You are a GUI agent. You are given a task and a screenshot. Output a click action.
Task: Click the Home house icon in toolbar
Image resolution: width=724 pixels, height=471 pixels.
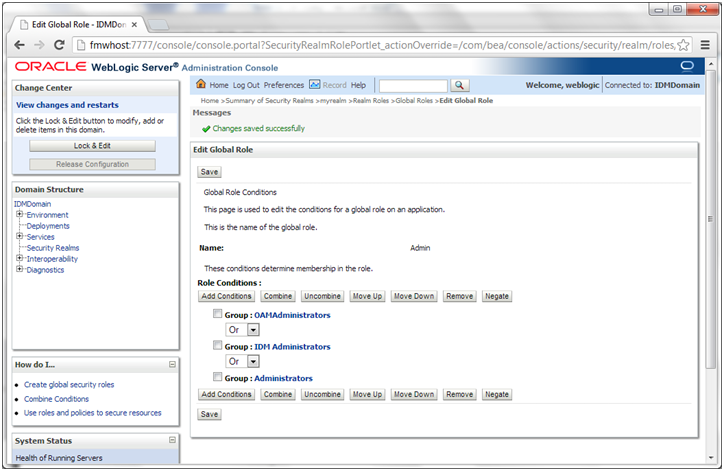click(201, 84)
